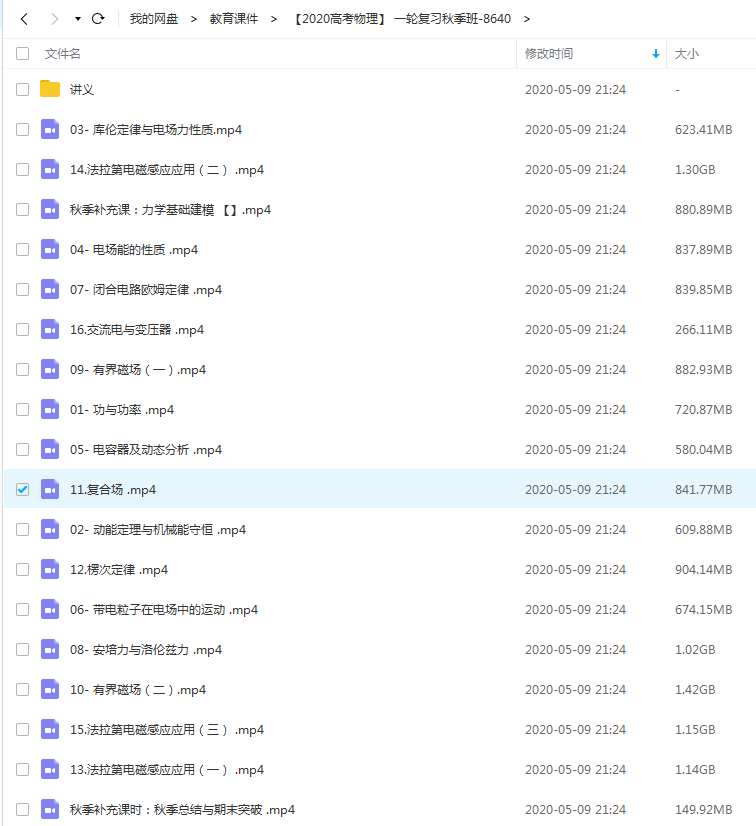This screenshot has width=756, height=826.
Task: Open breadcrumb 【2020高考物理】一轮复习秋季班-8640
Action: (x=401, y=19)
